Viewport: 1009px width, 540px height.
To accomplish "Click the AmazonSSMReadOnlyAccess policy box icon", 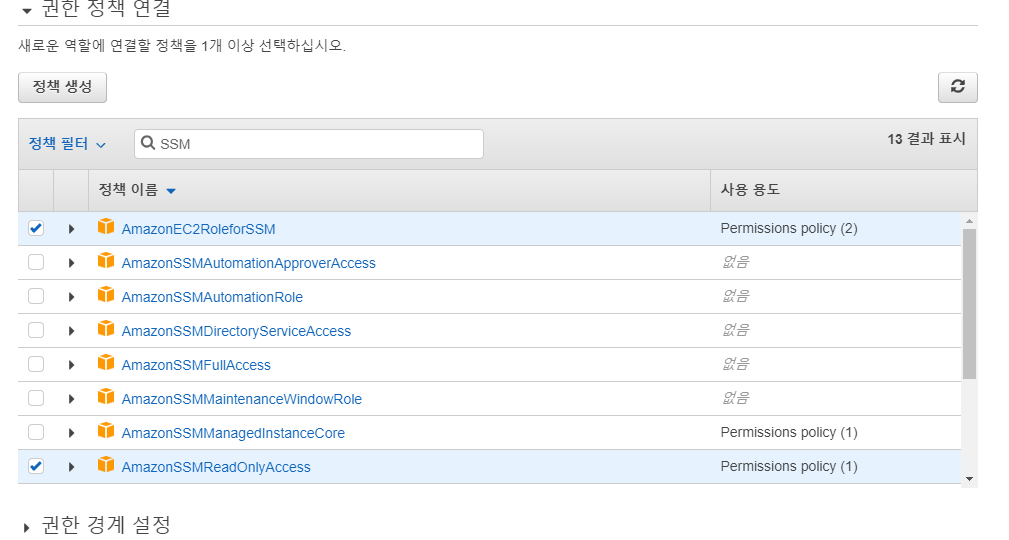I will tap(106, 465).
